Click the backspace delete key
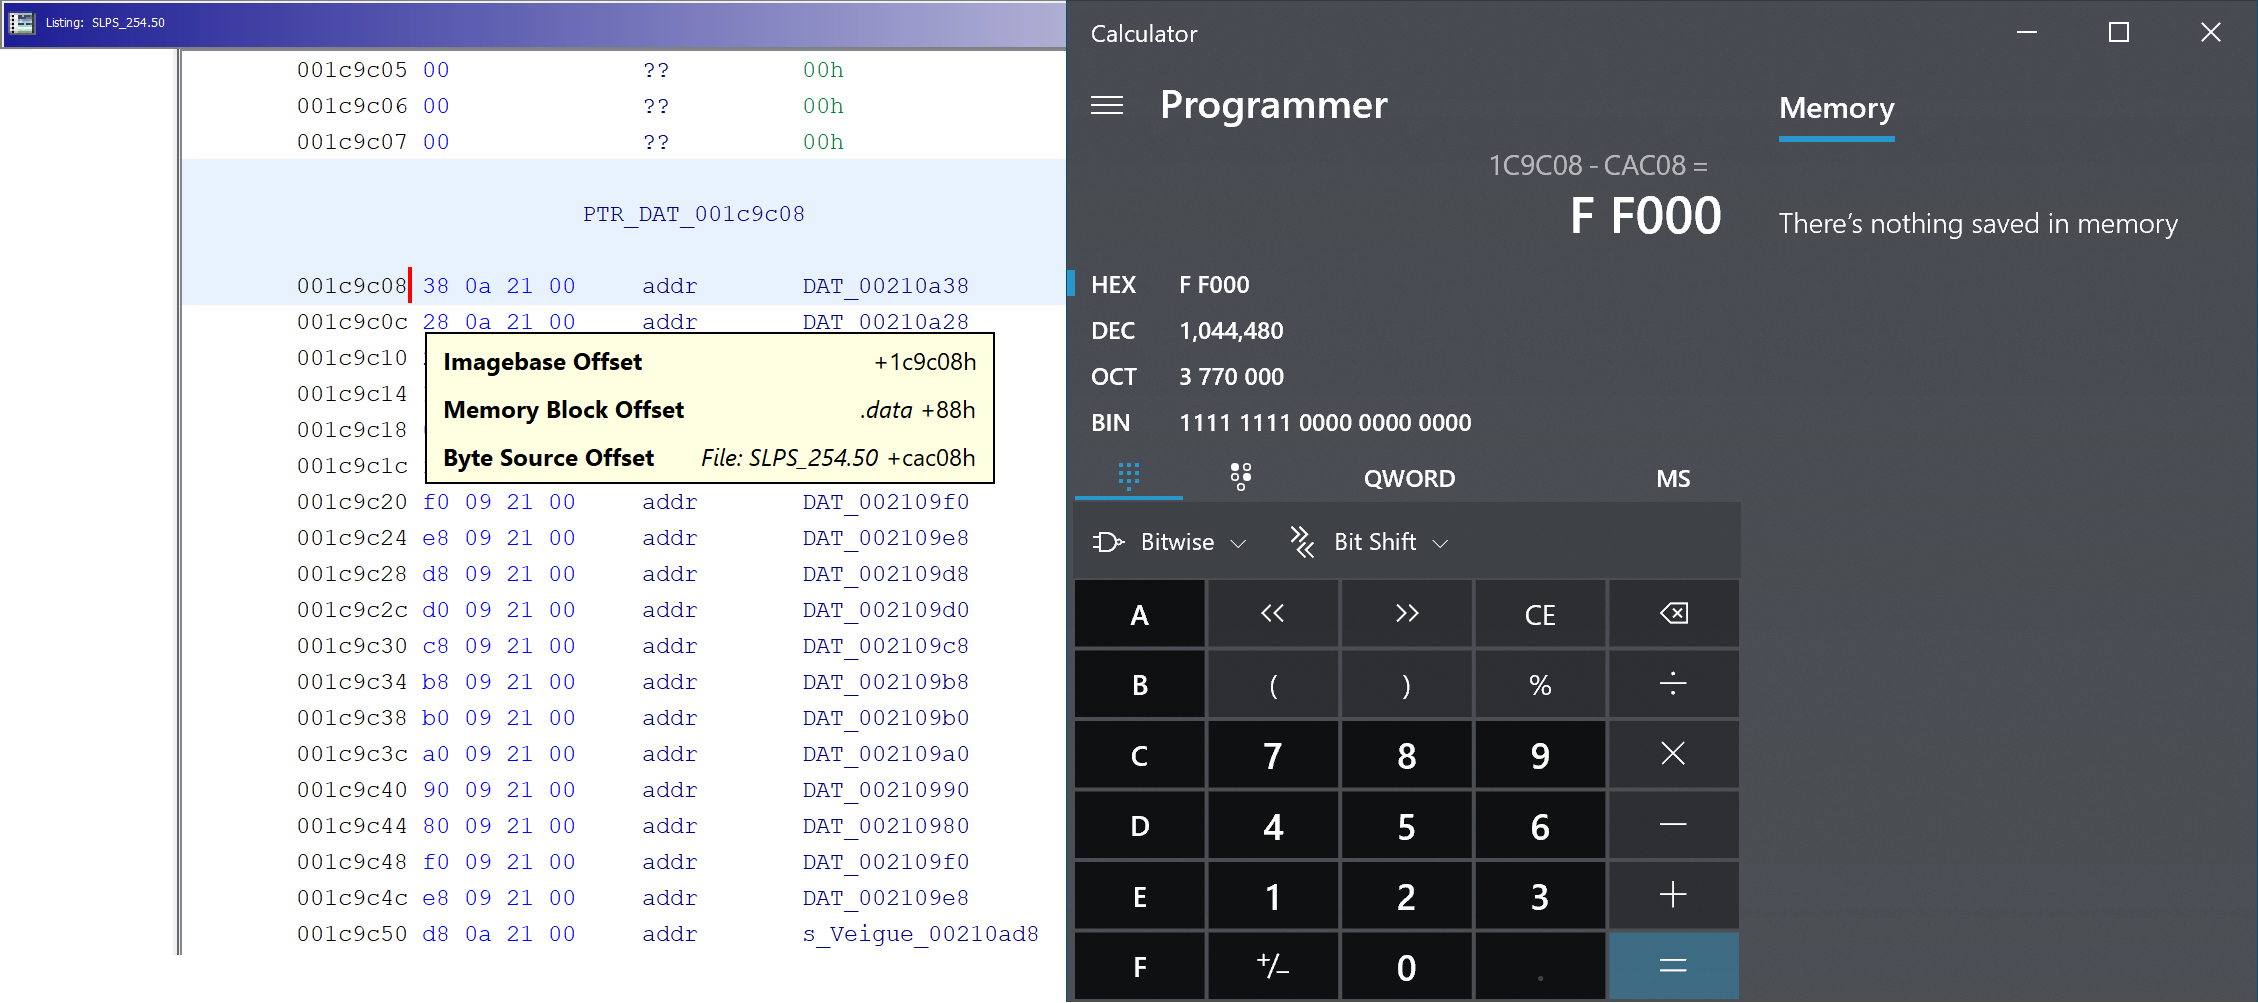This screenshot has width=2258, height=1003. [1673, 613]
